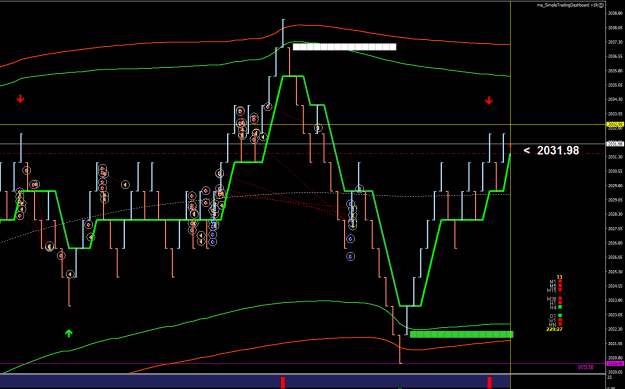Click the M15 timeframe signal square

coord(560,290)
